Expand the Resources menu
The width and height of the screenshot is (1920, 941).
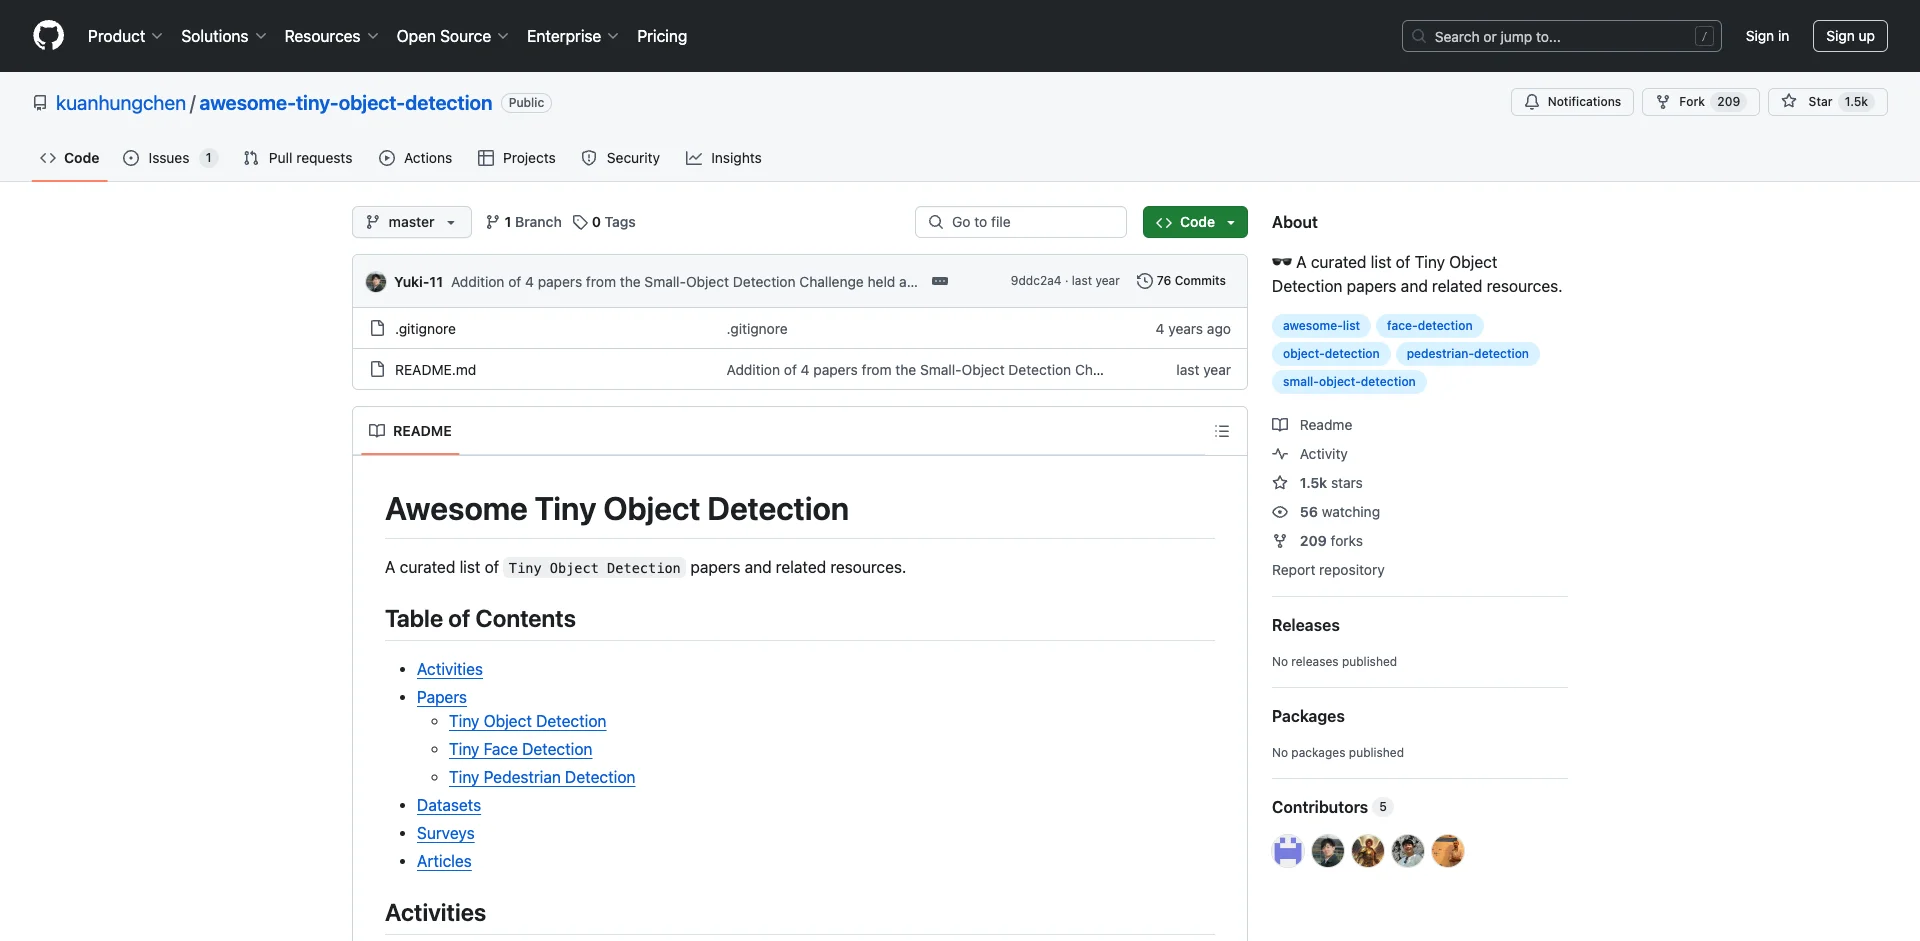pyautogui.click(x=331, y=36)
